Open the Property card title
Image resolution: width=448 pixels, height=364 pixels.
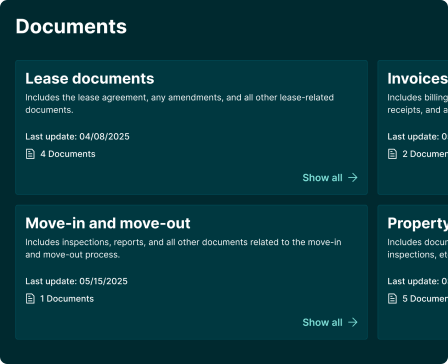tap(417, 223)
